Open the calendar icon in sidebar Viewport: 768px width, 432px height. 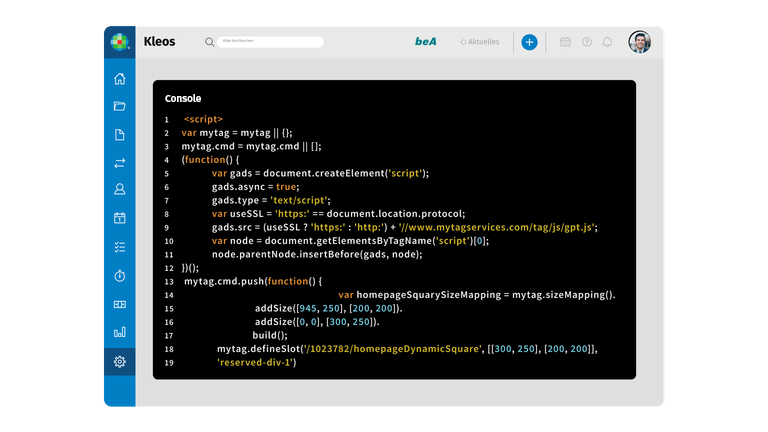click(x=120, y=218)
